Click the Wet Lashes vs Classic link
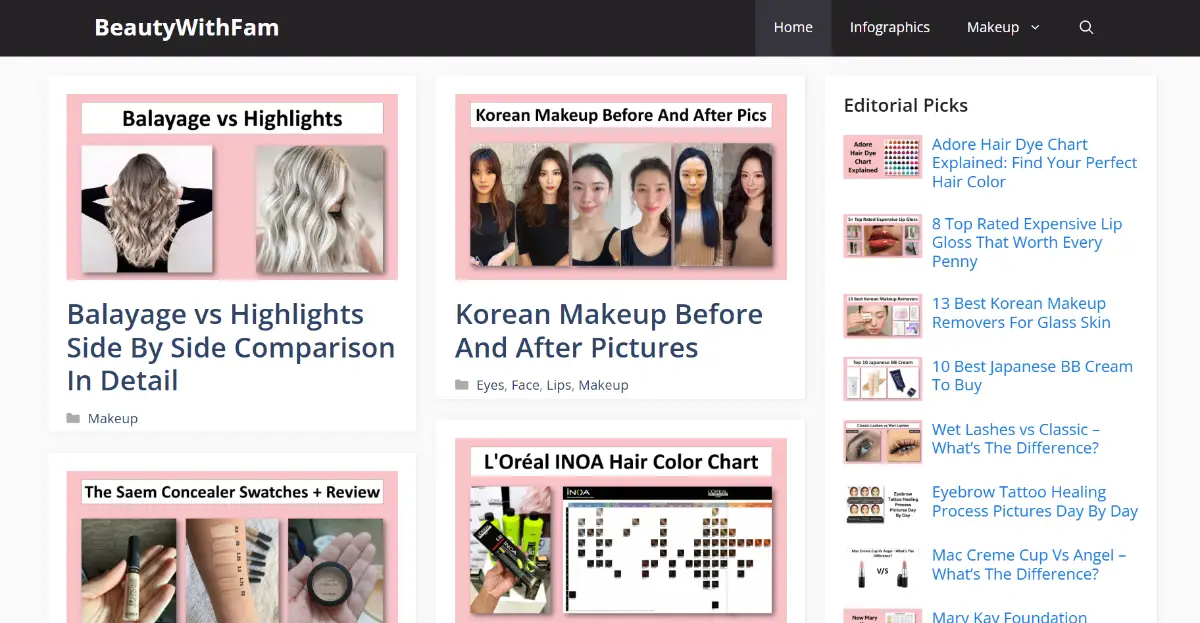 coord(1015,438)
